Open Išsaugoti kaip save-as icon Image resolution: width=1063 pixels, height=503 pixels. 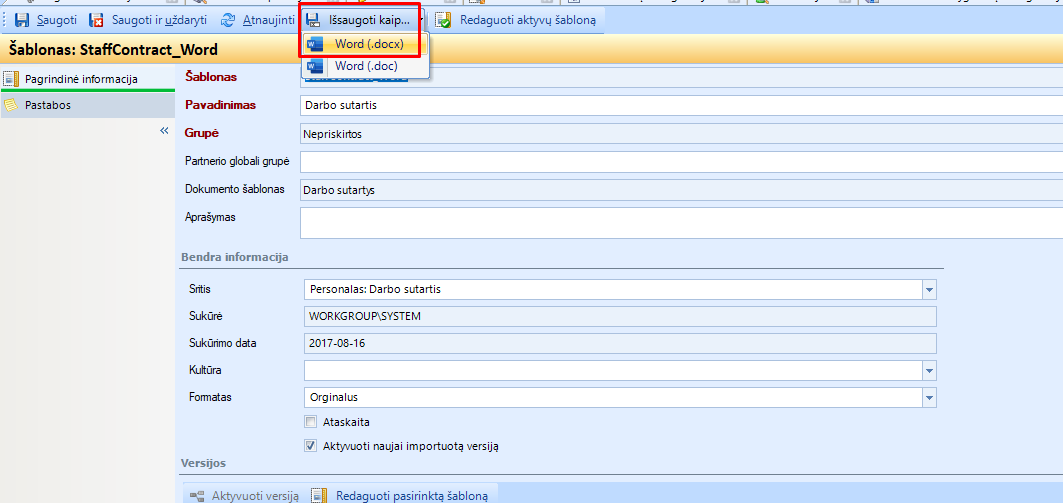click(313, 20)
